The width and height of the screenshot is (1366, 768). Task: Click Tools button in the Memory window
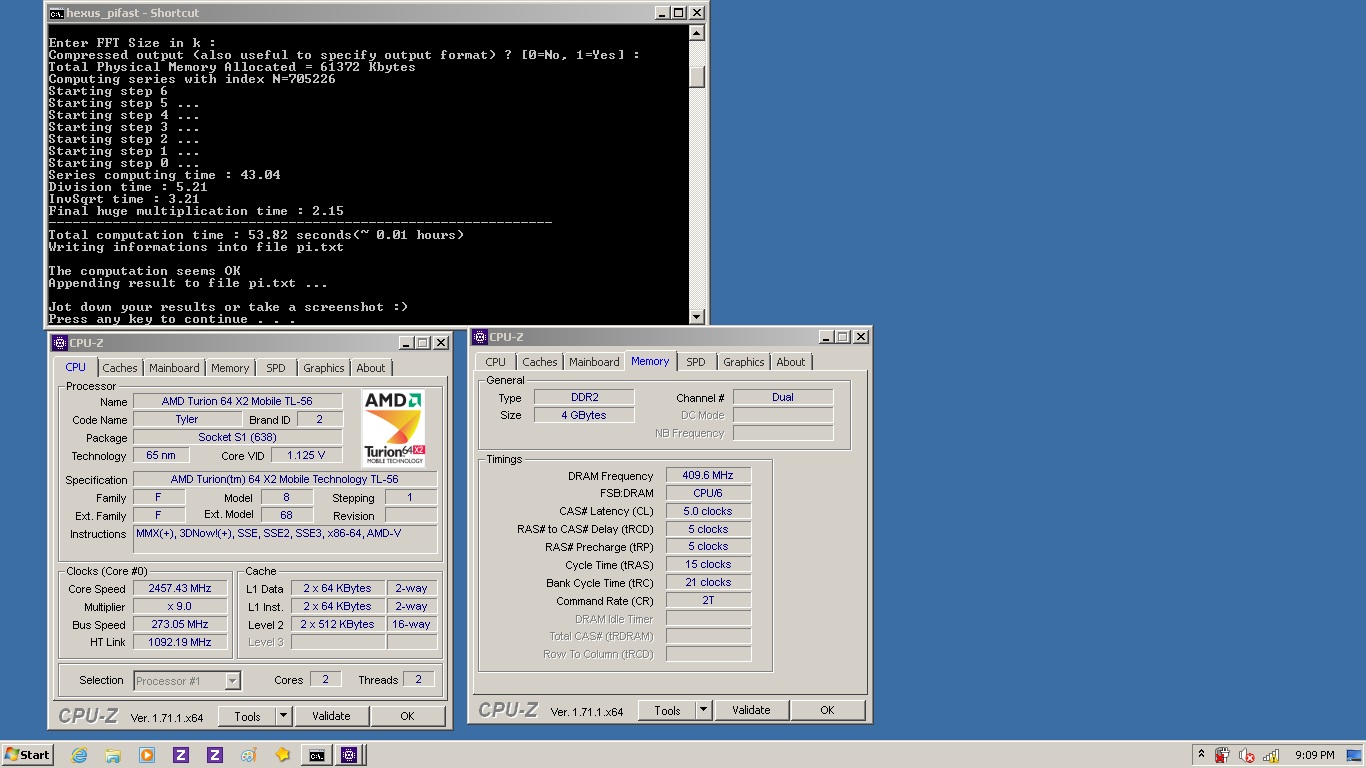(667, 710)
